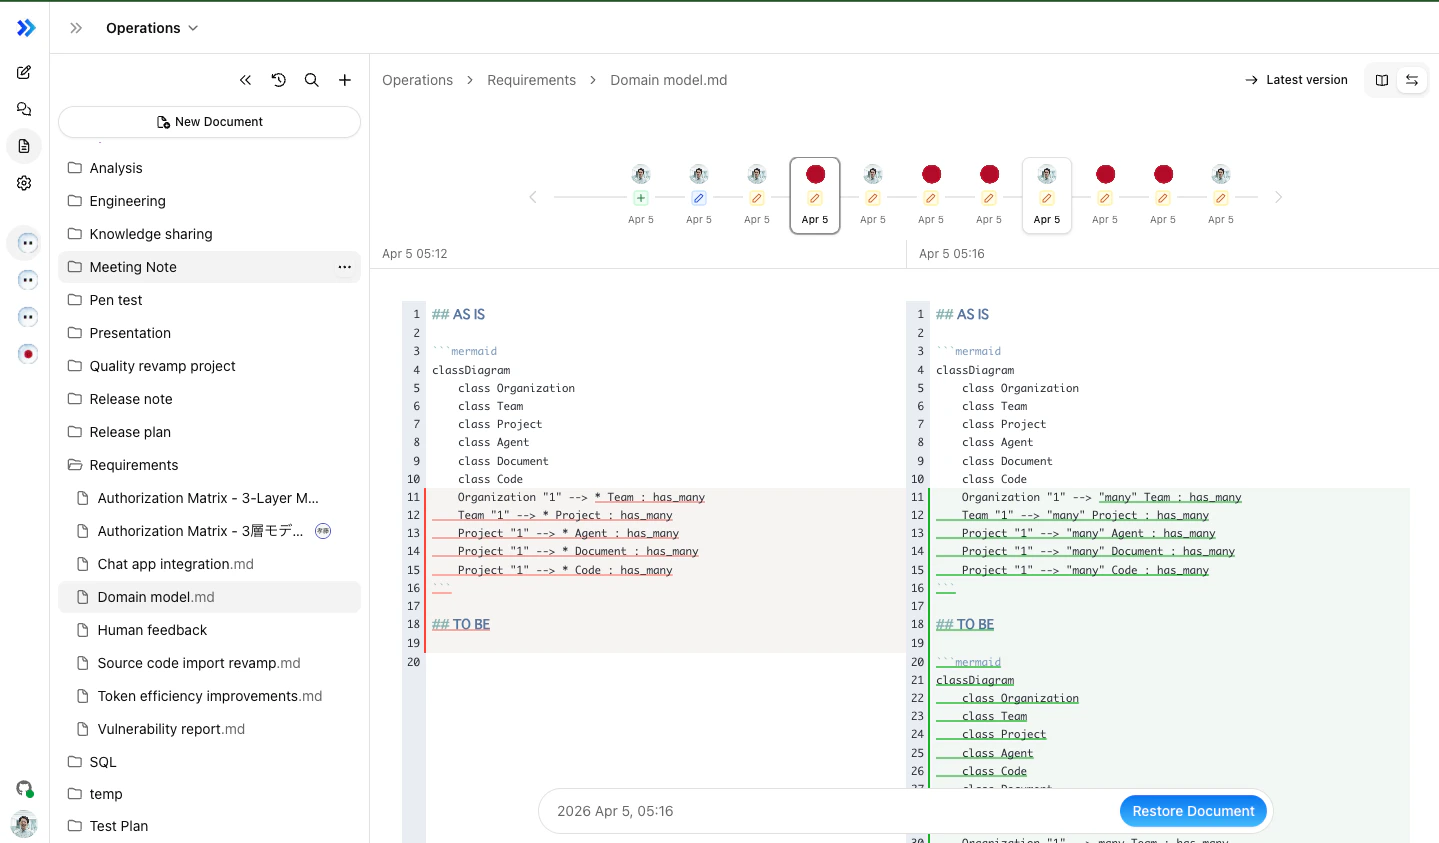Open the chat conversations icon in left rail
1439x843 pixels.
coord(24,109)
